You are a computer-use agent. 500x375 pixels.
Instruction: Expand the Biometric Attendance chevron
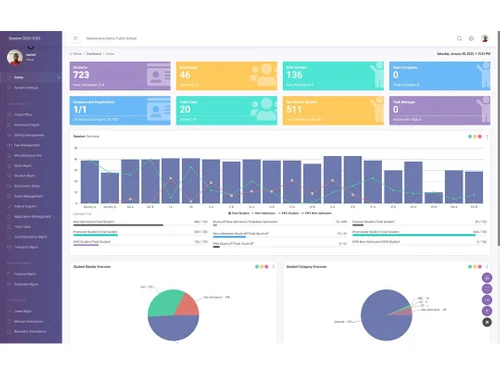pyautogui.click(x=54, y=331)
